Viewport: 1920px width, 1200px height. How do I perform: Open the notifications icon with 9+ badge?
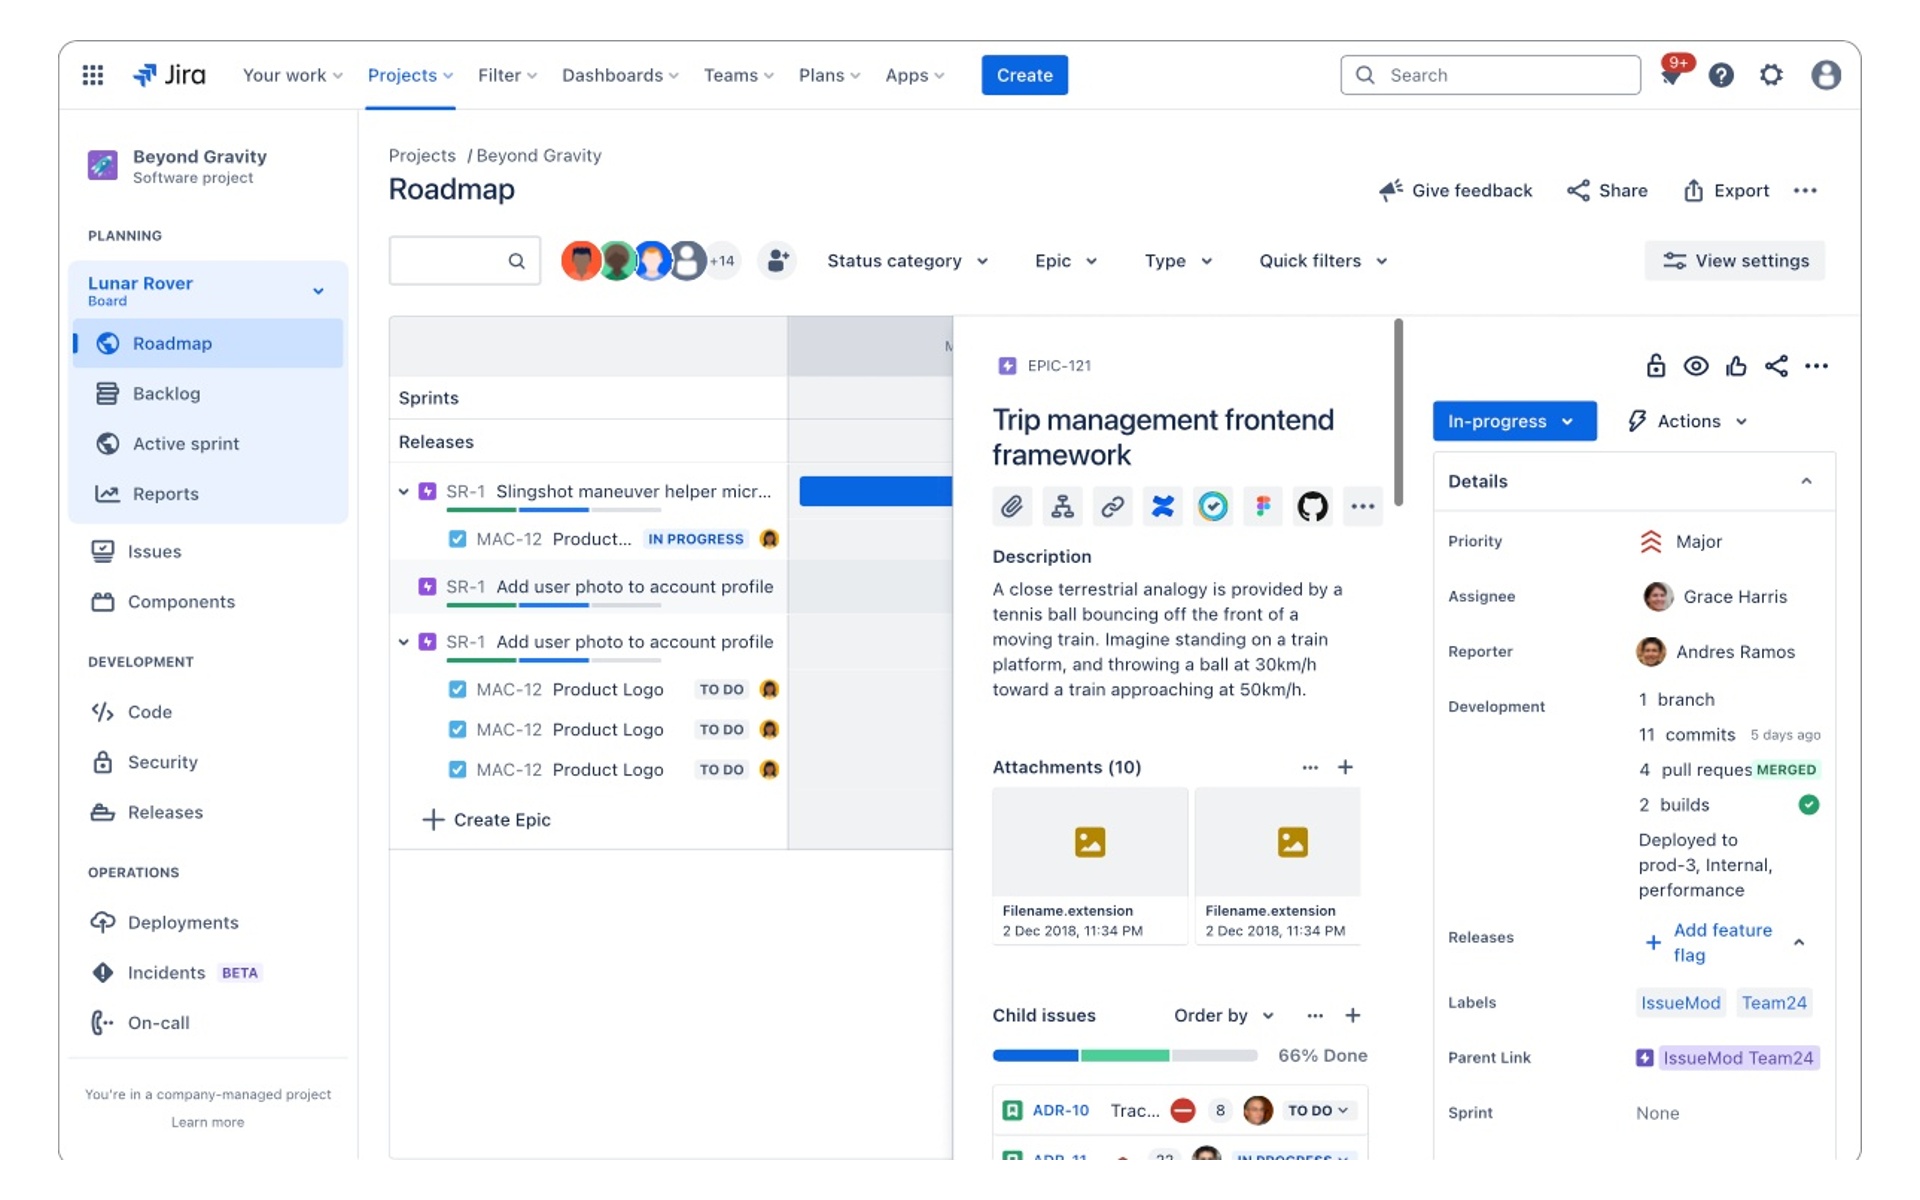point(1673,73)
